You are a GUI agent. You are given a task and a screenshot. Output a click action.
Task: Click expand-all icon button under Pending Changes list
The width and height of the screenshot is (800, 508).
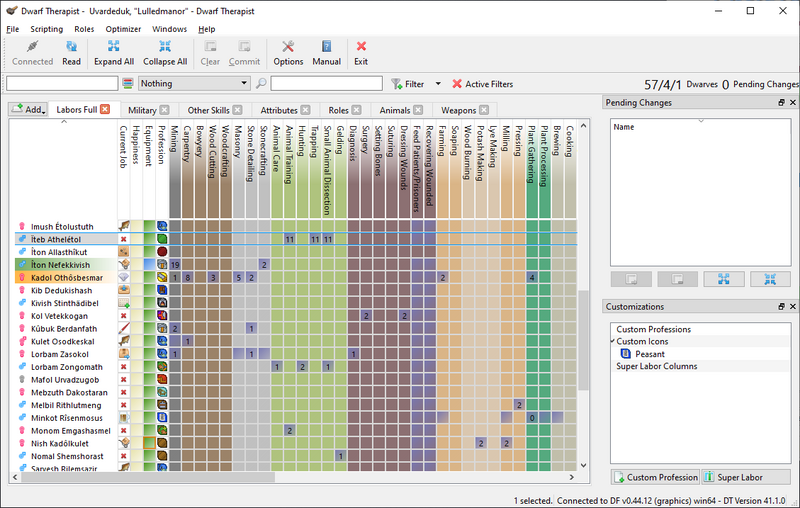tap(723, 279)
